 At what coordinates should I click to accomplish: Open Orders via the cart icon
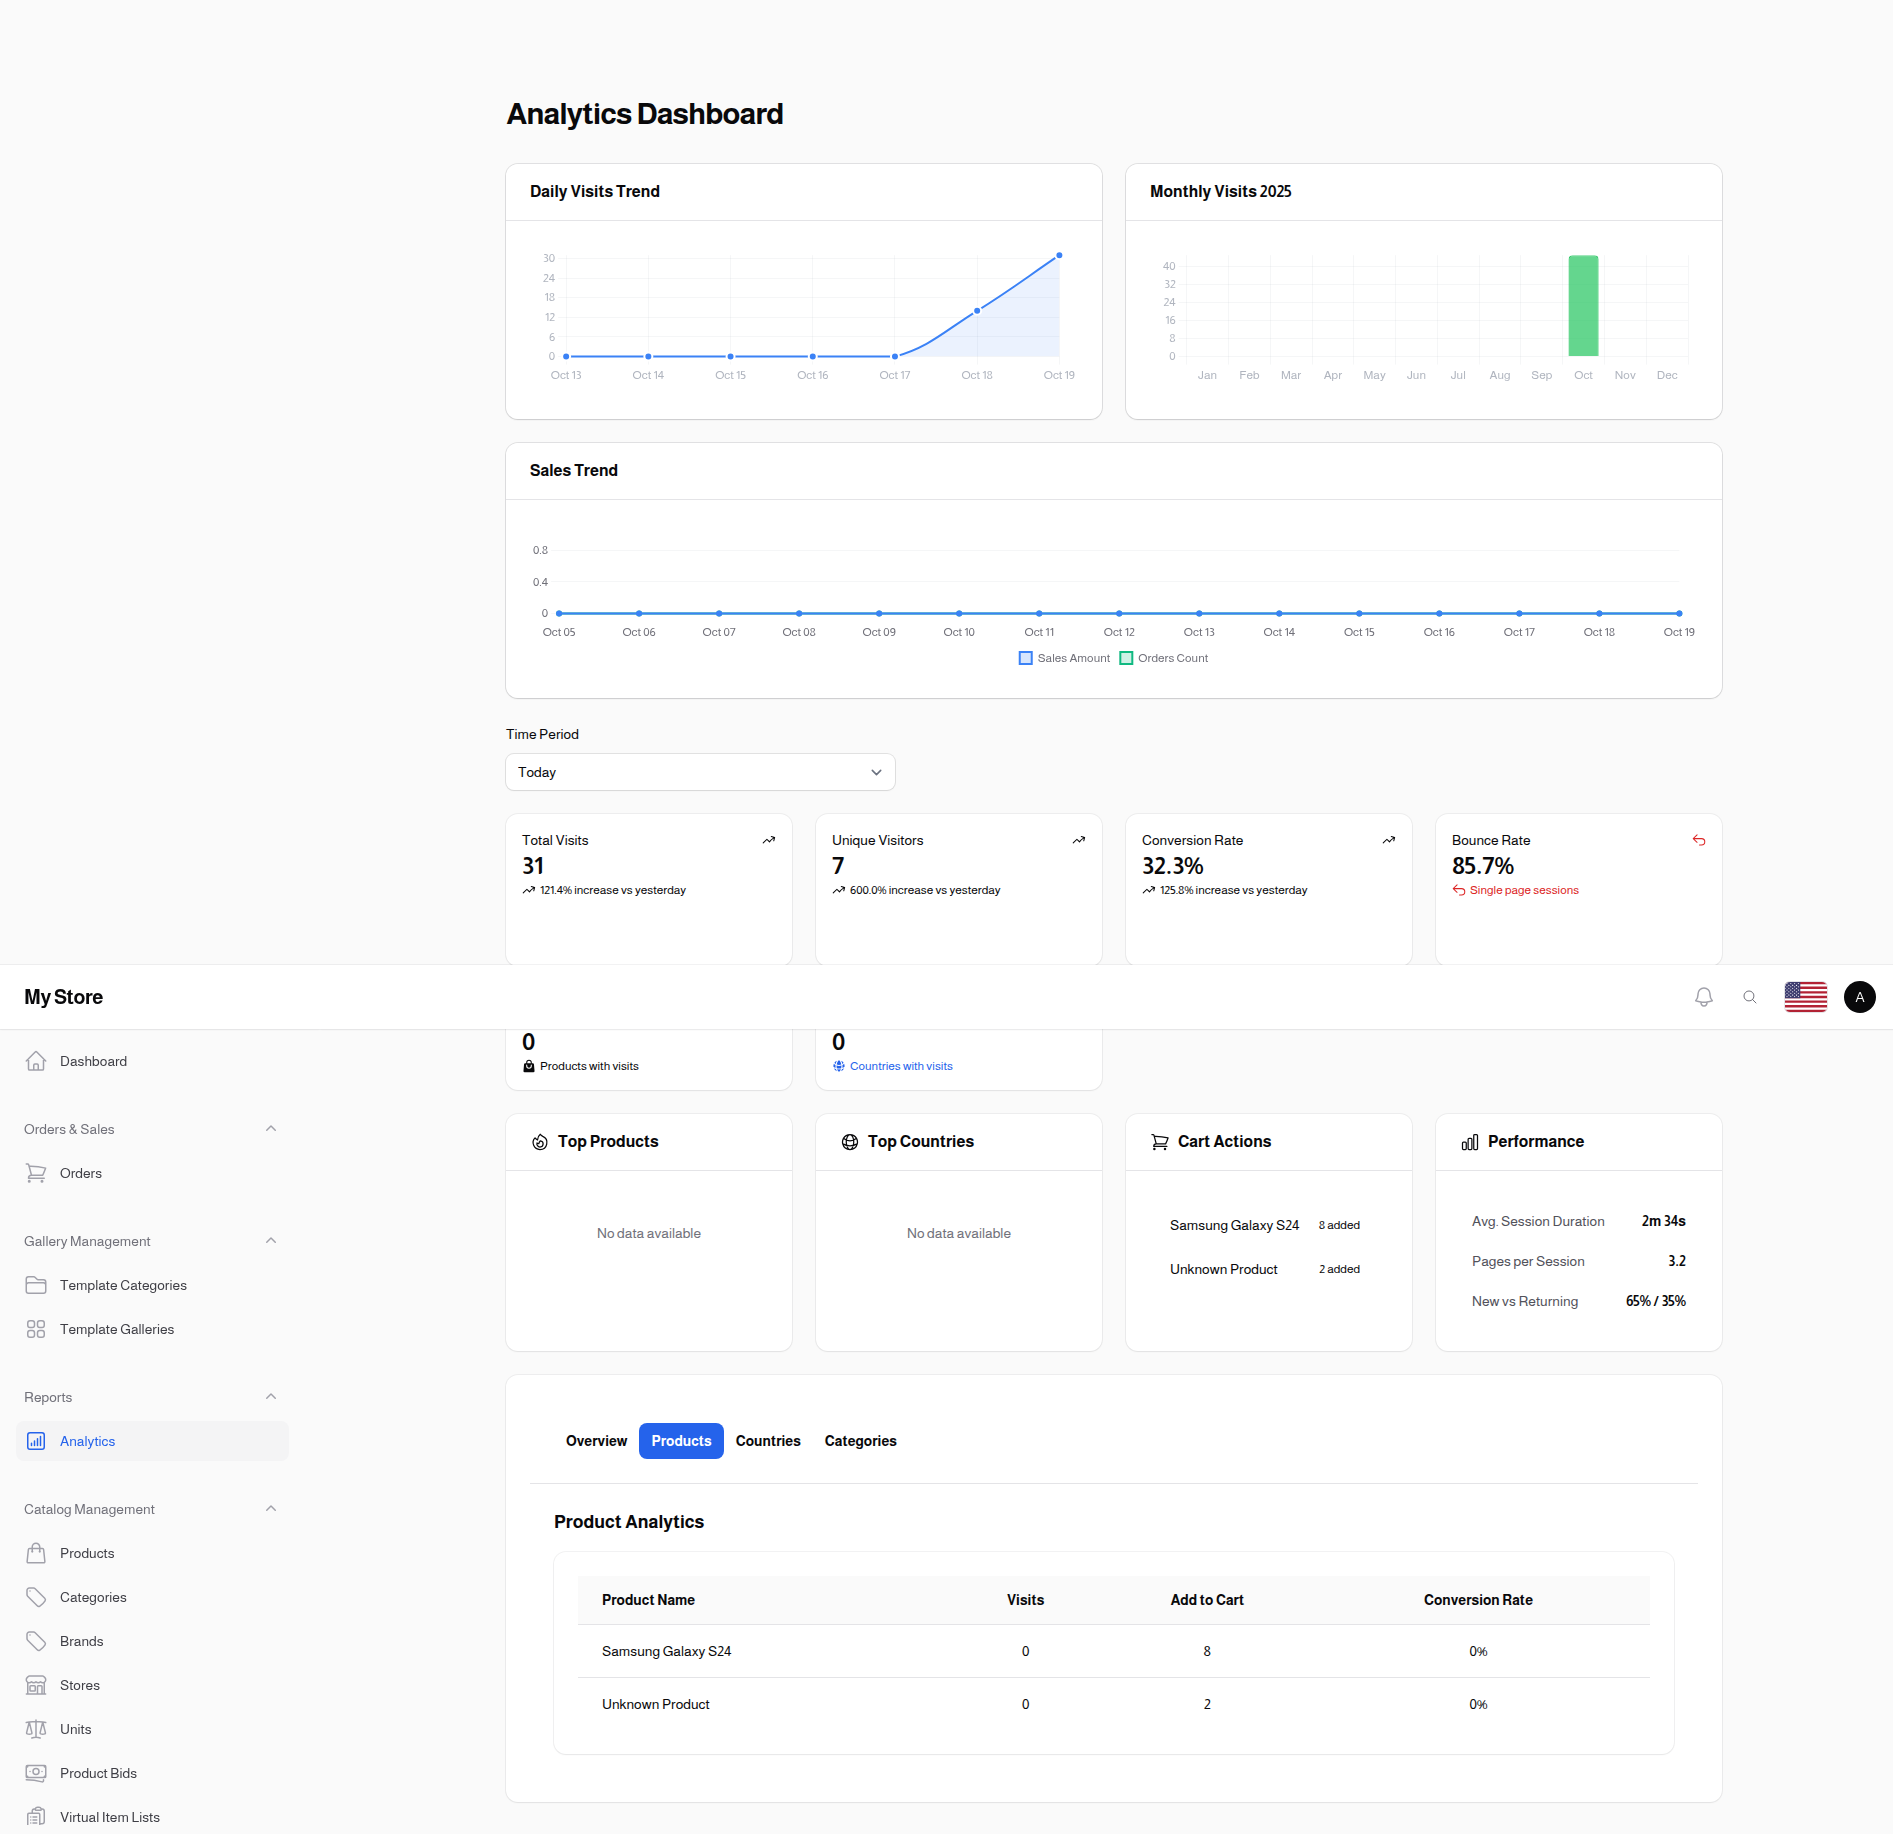[36, 1172]
